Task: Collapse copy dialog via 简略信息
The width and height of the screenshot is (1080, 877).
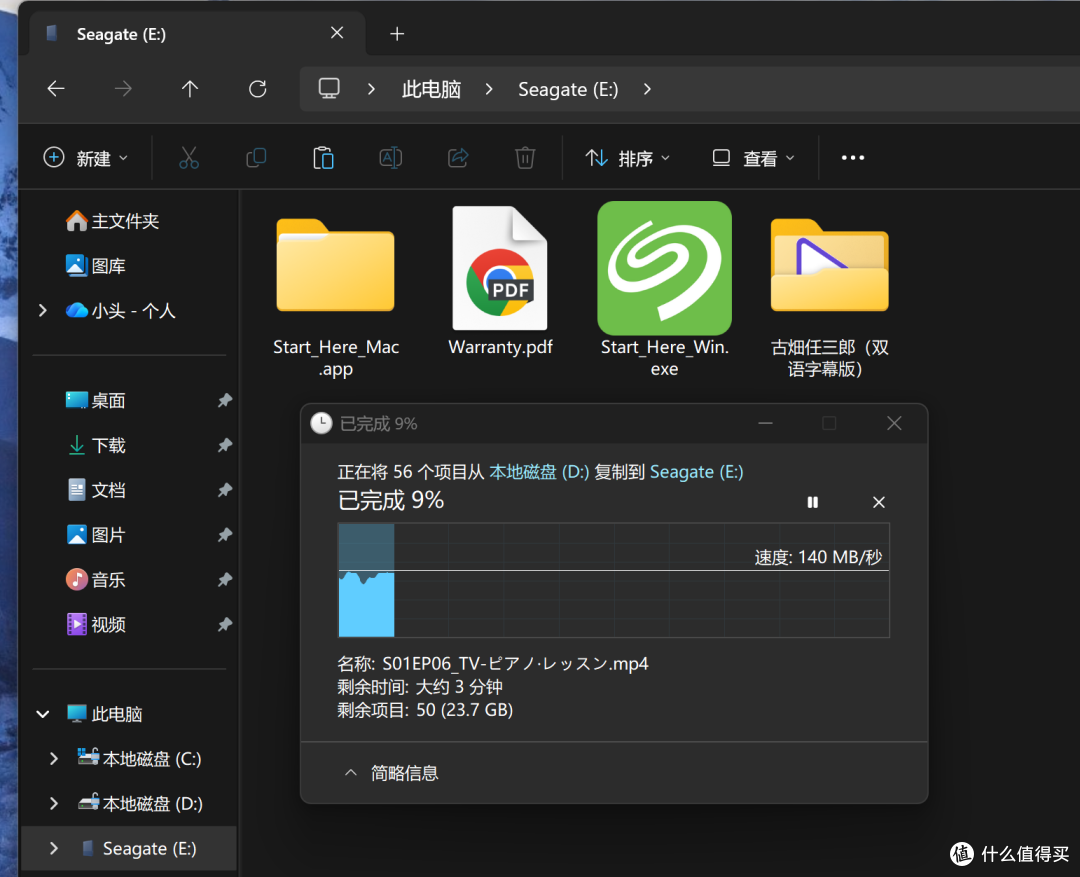Action: [391, 773]
